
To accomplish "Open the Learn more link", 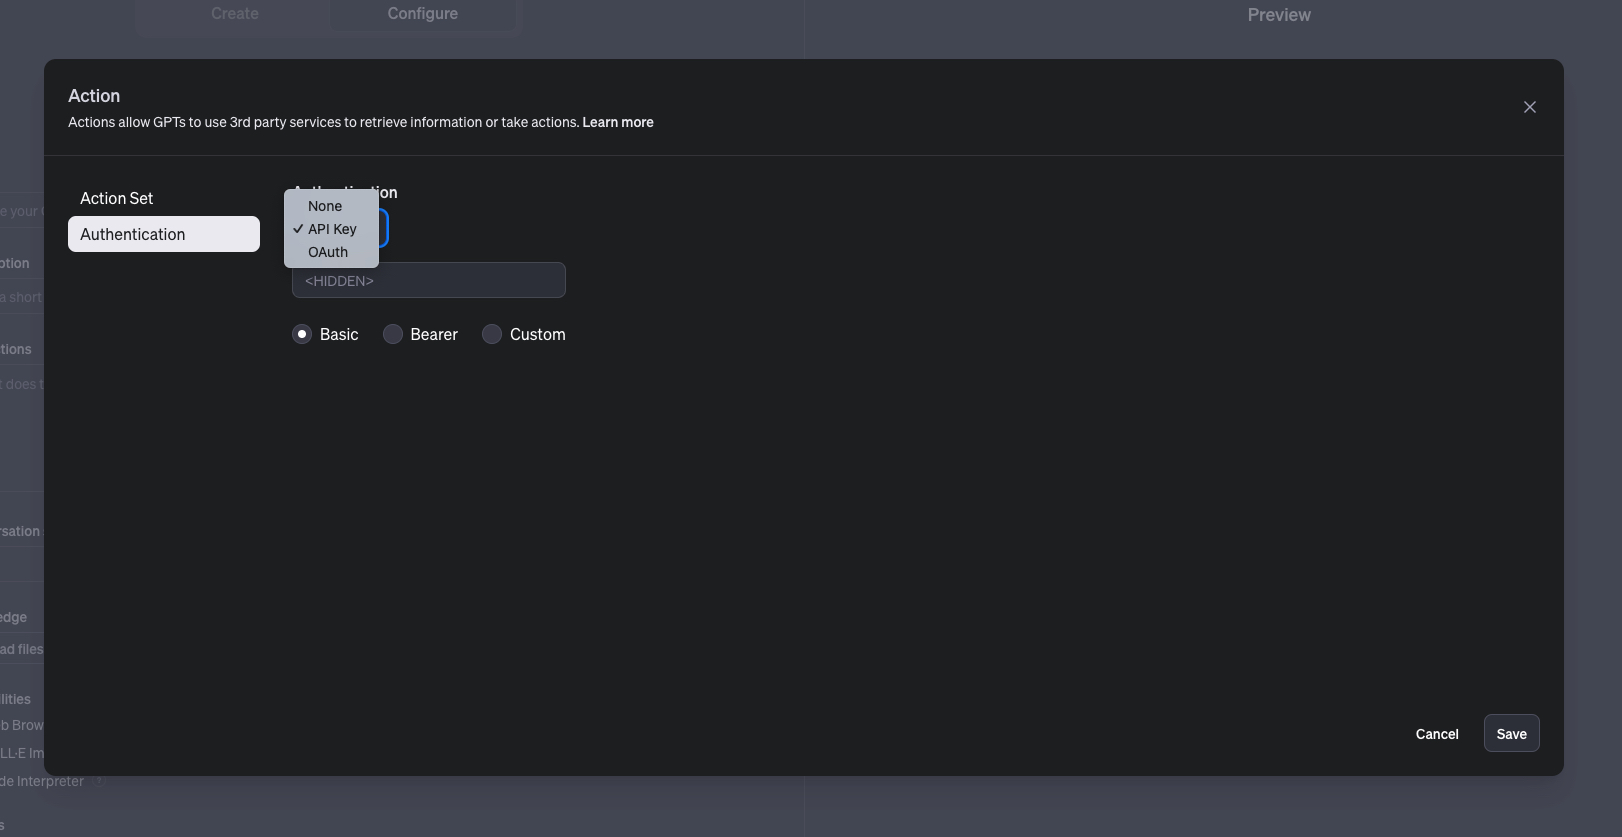I will (x=618, y=122).
